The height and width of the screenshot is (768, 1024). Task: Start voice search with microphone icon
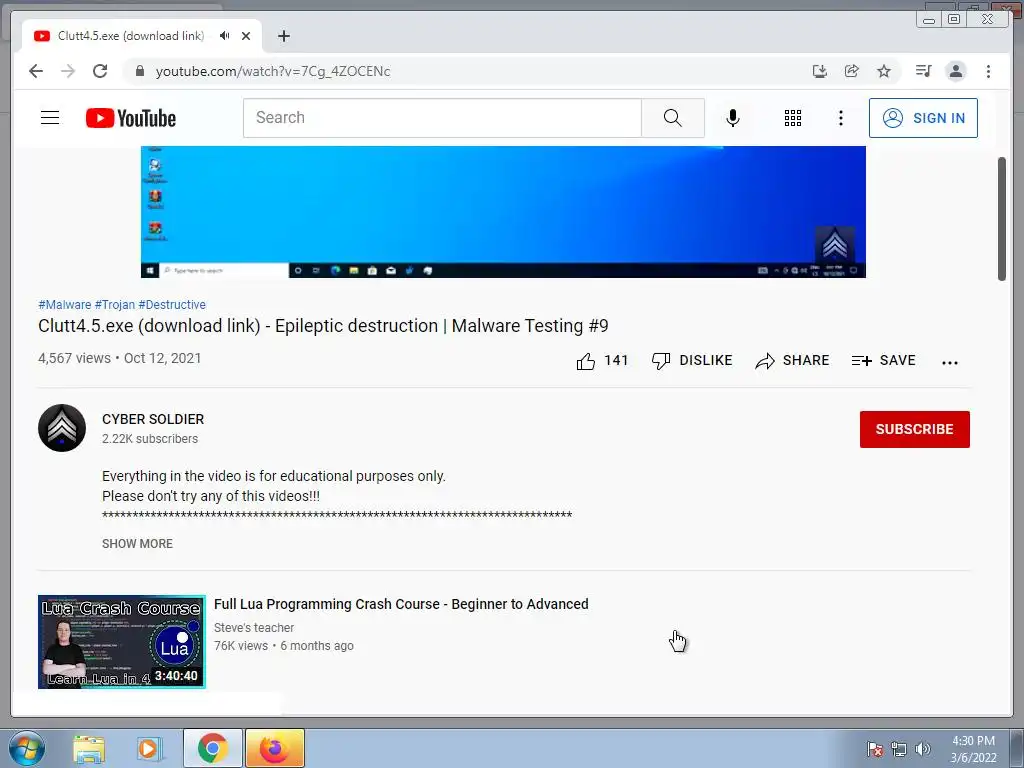coord(733,118)
